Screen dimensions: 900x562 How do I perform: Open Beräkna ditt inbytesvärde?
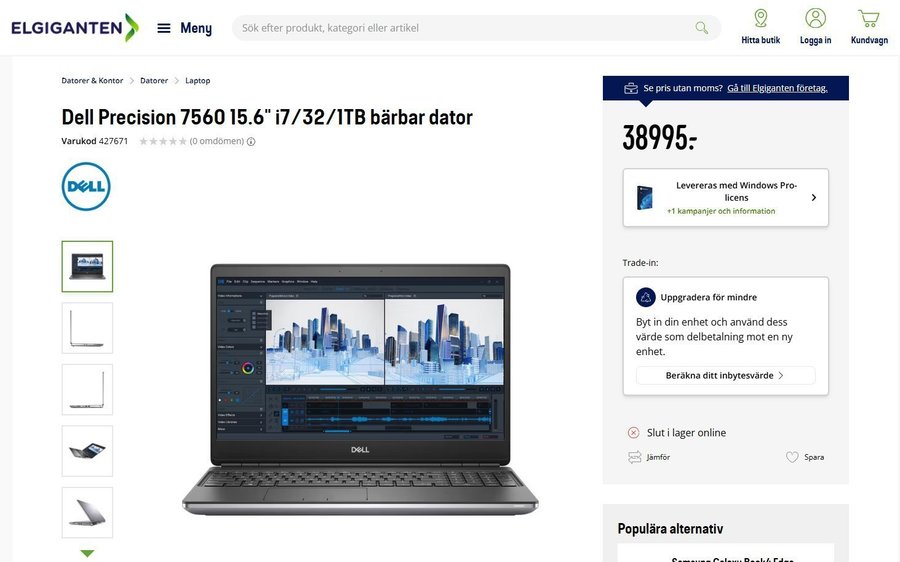[725, 375]
